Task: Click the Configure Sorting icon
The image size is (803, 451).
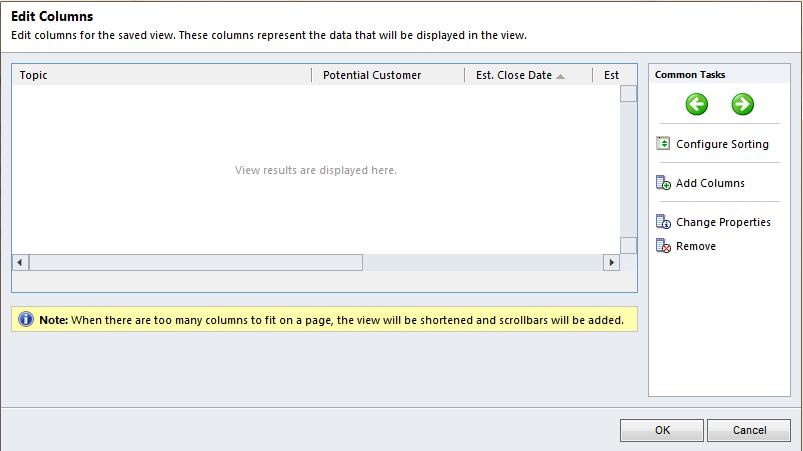Action: click(x=663, y=144)
